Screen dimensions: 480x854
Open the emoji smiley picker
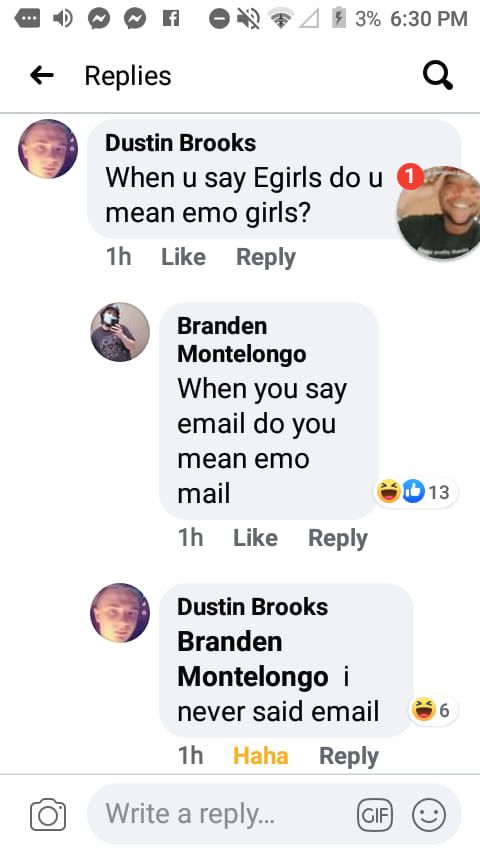pyautogui.click(x=429, y=815)
